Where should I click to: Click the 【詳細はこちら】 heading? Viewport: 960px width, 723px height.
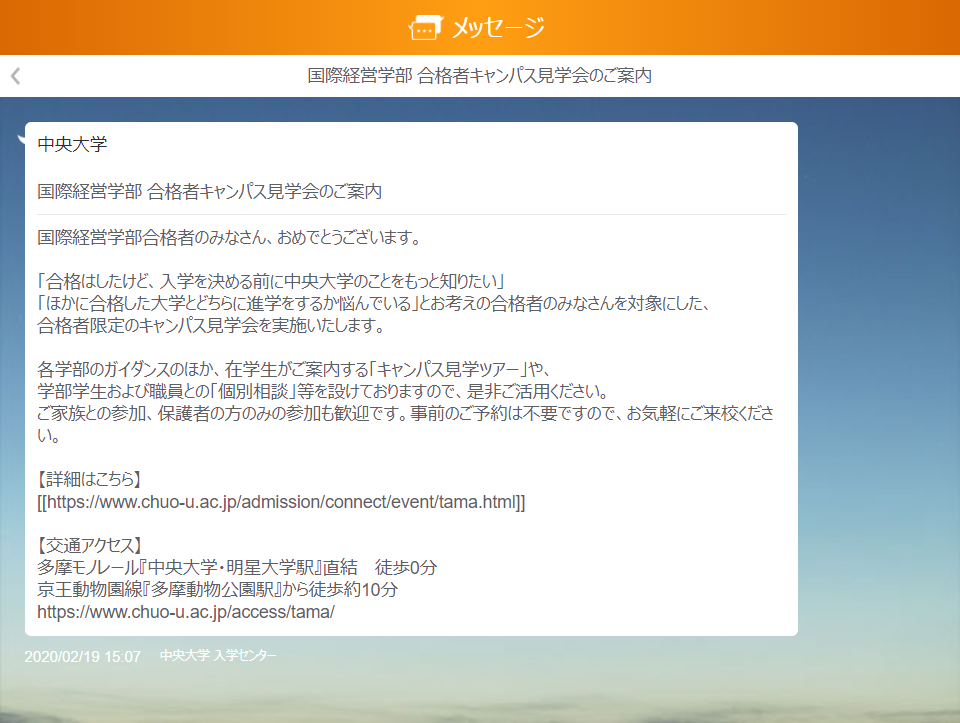tap(90, 479)
